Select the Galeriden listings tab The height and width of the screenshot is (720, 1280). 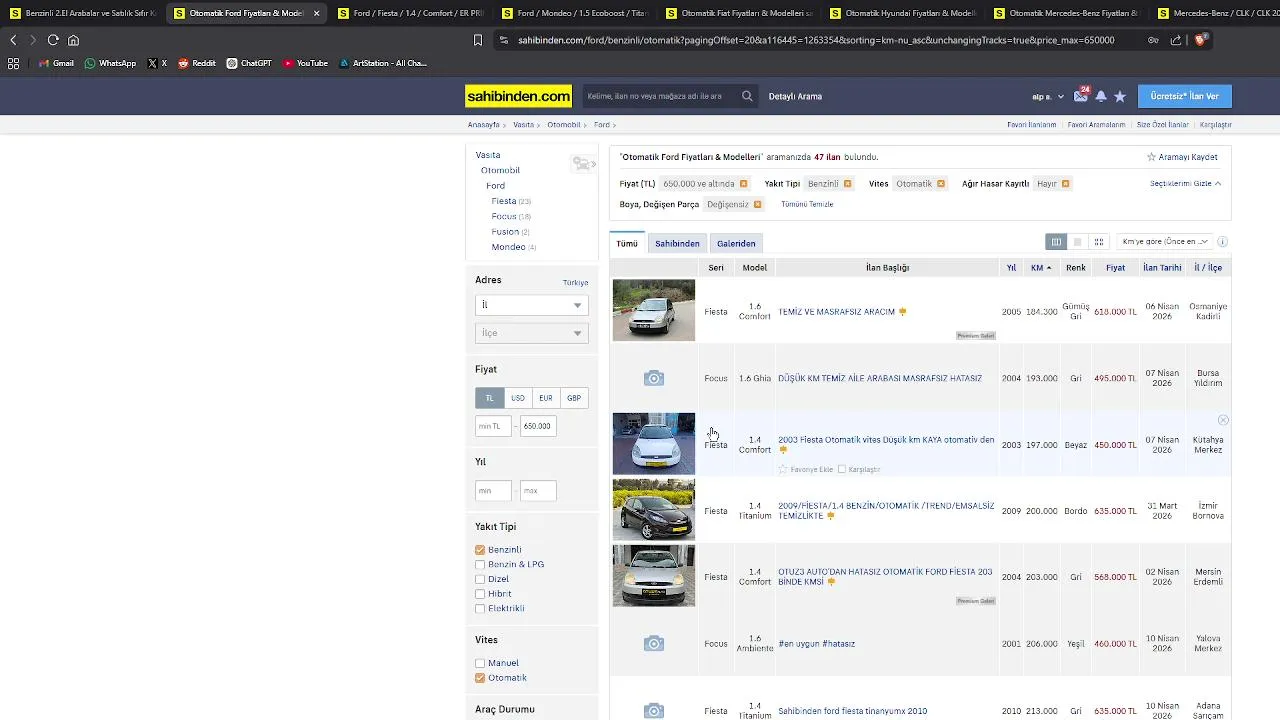(736, 243)
